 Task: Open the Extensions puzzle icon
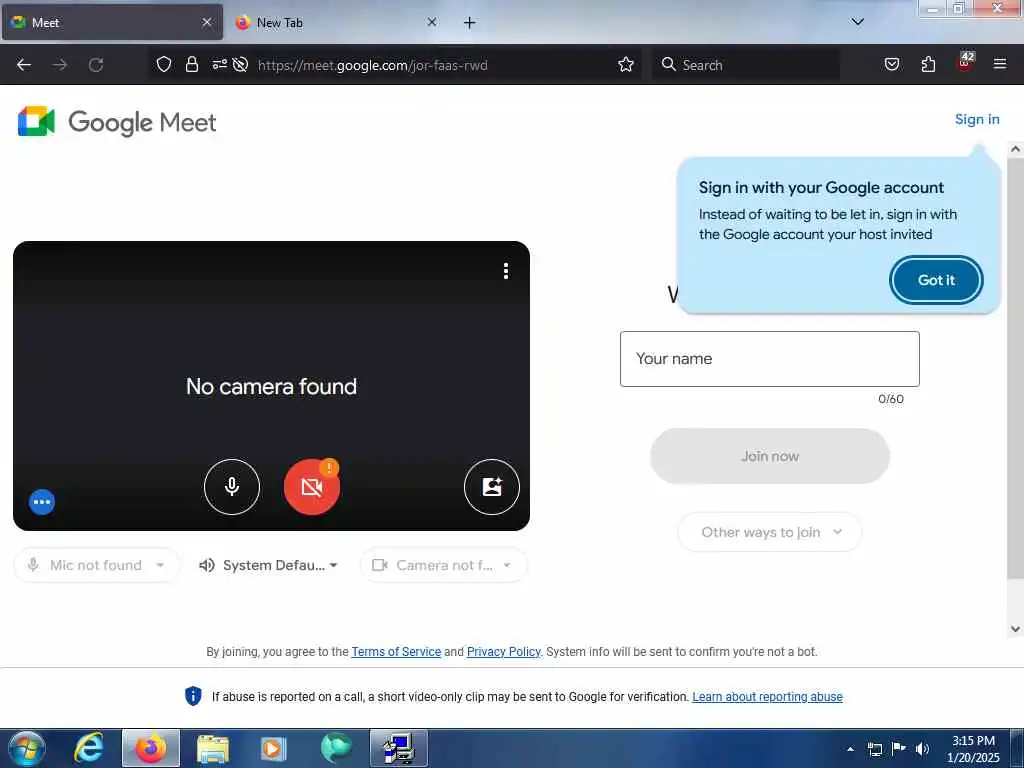pos(928,64)
